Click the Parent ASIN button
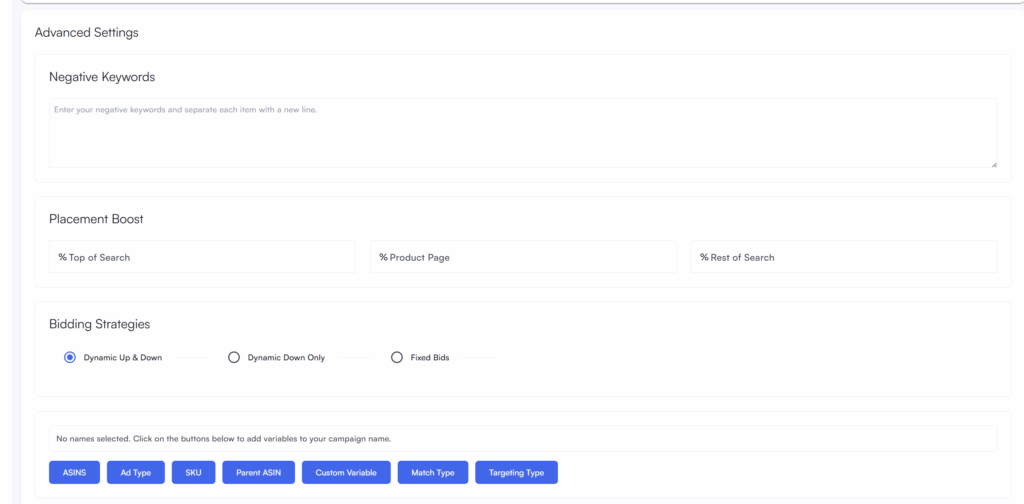This screenshot has height=504, width=1024. 258,472
